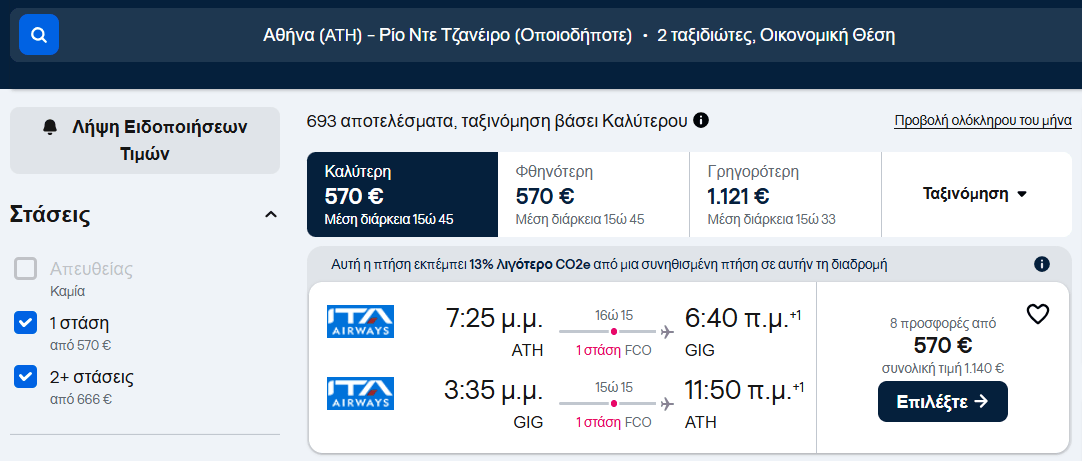Select the Καλύτερη sorting tab
Viewport: 1082px width, 461px height.
click(x=402, y=194)
